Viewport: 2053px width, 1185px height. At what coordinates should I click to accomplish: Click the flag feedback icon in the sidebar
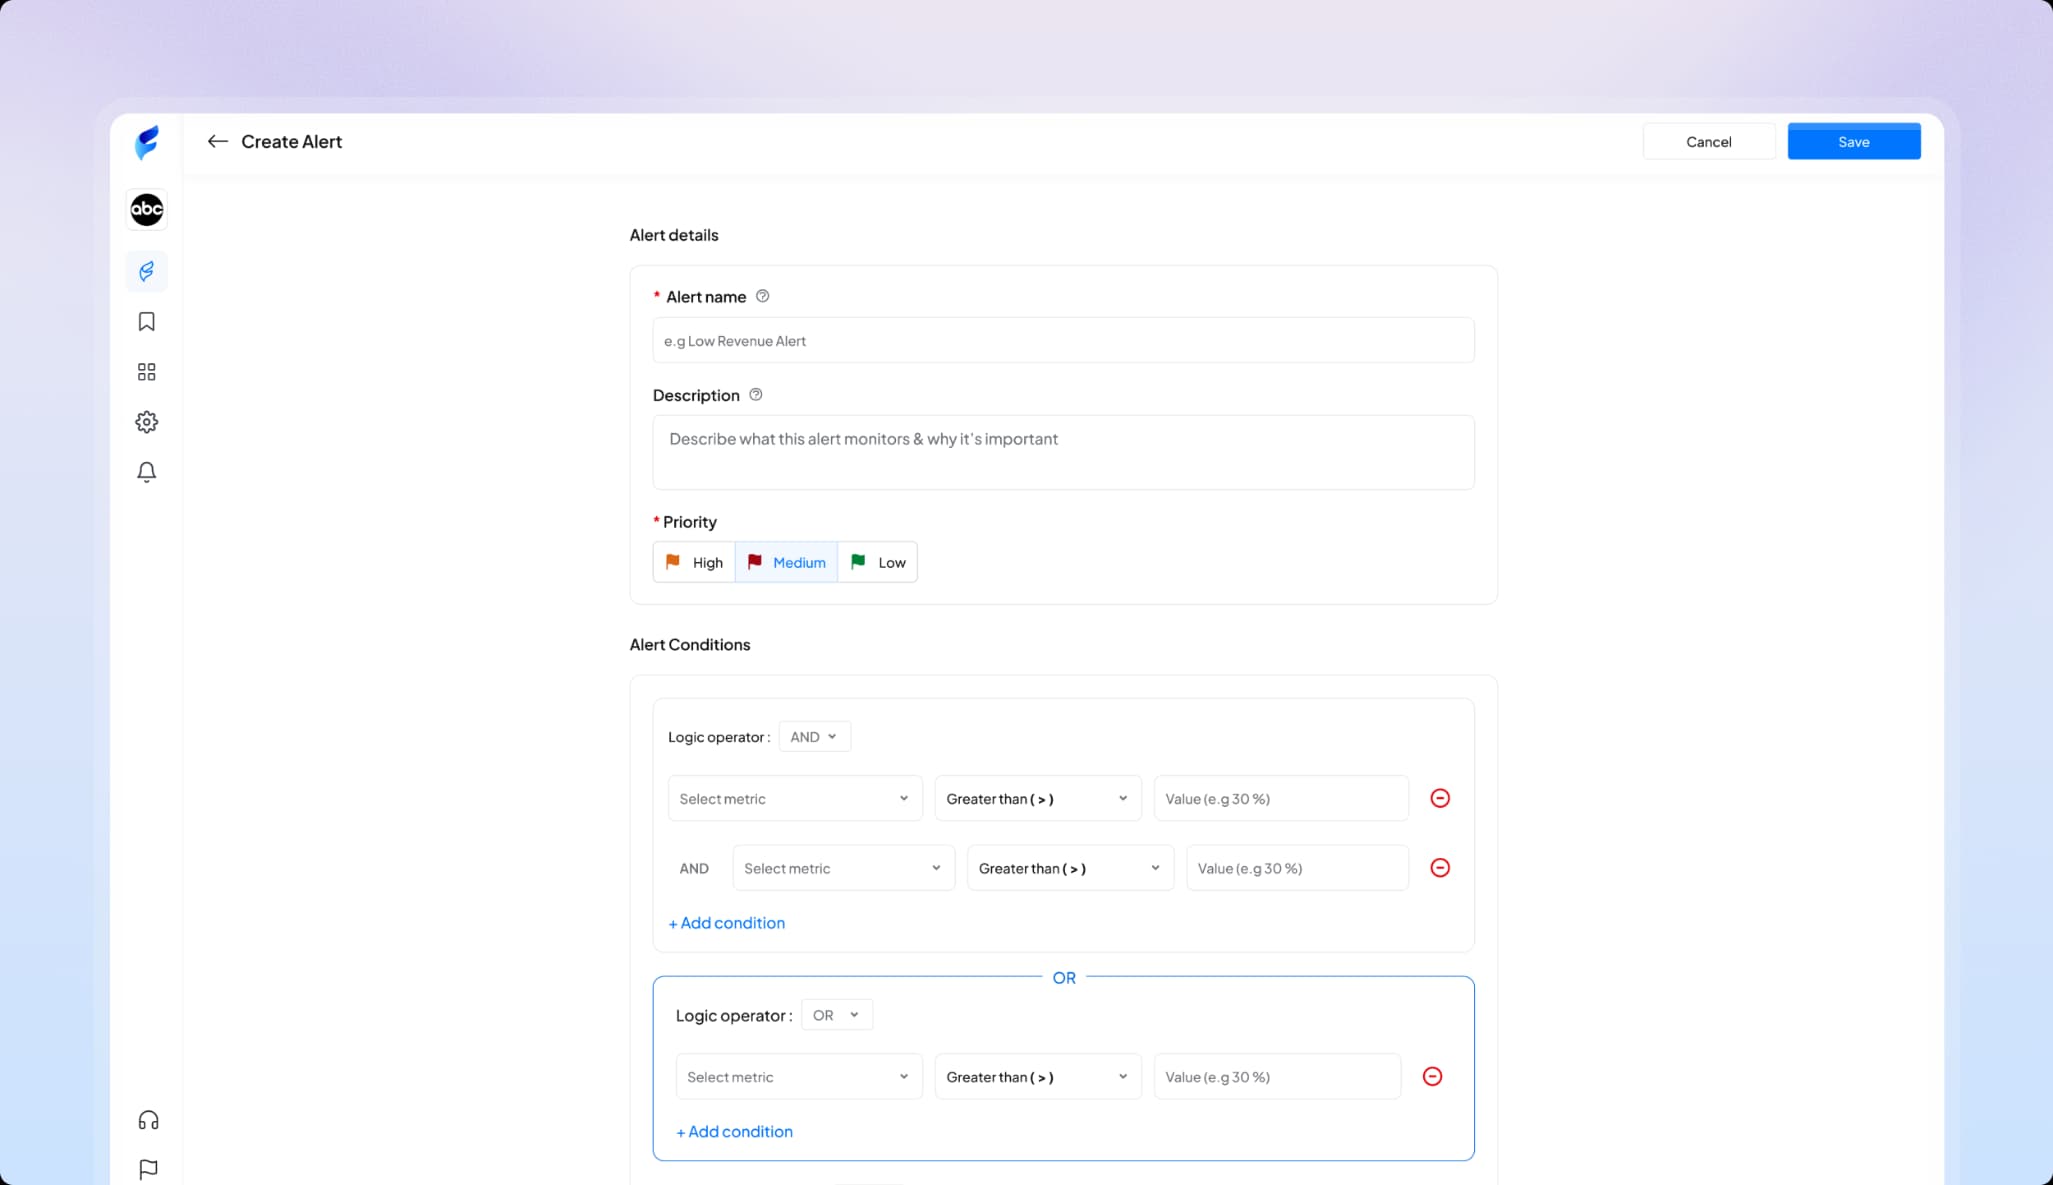(147, 1168)
